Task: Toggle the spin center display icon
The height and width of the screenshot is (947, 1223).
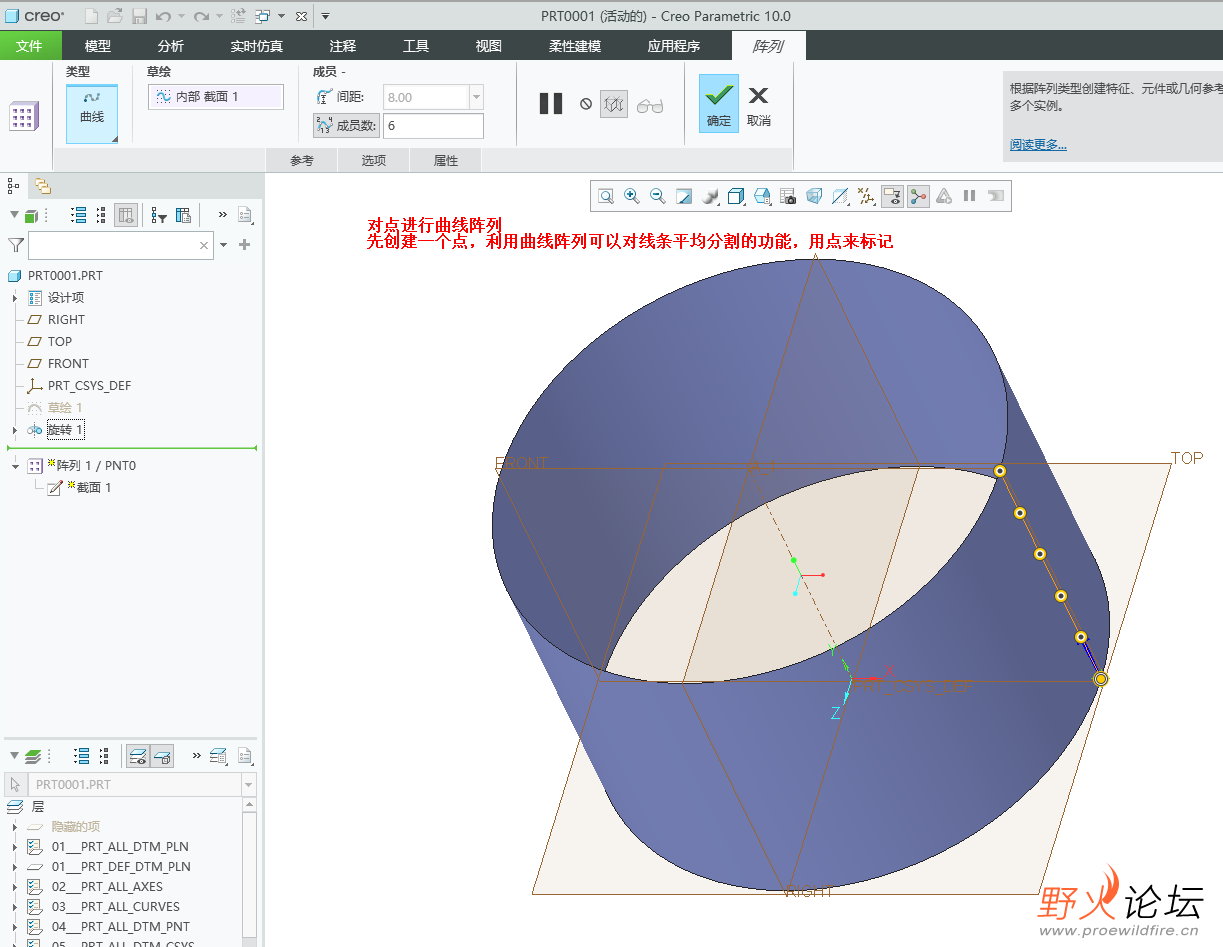Action: point(918,196)
